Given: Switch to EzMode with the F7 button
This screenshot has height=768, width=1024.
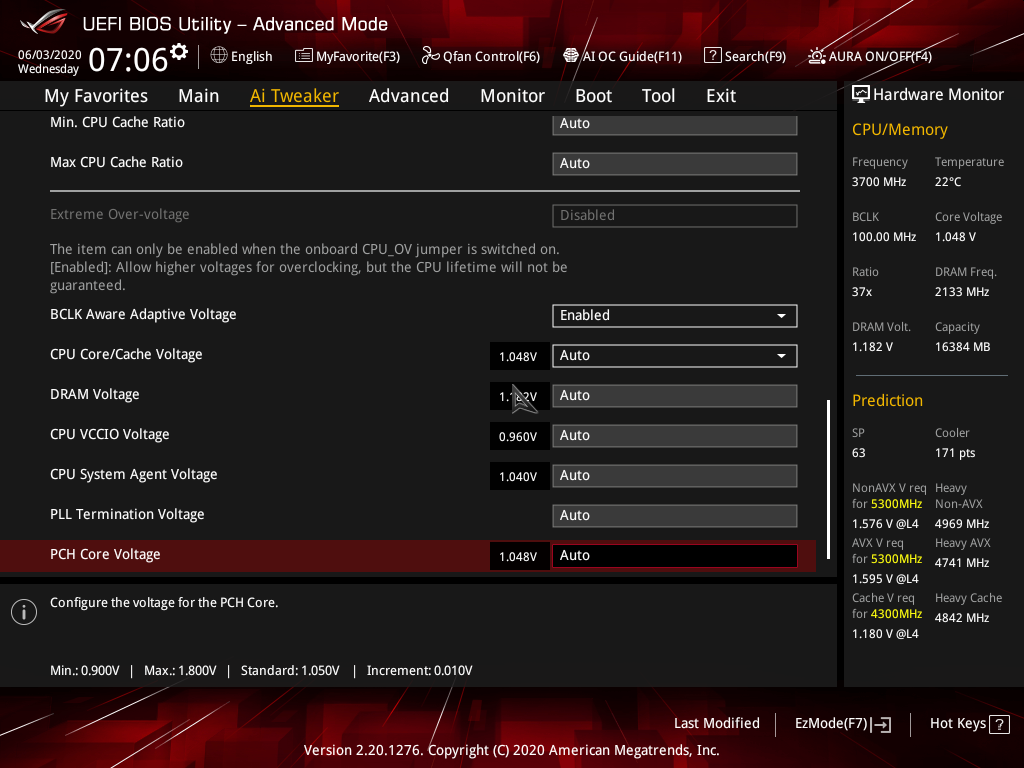Looking at the screenshot, I should coord(842,723).
